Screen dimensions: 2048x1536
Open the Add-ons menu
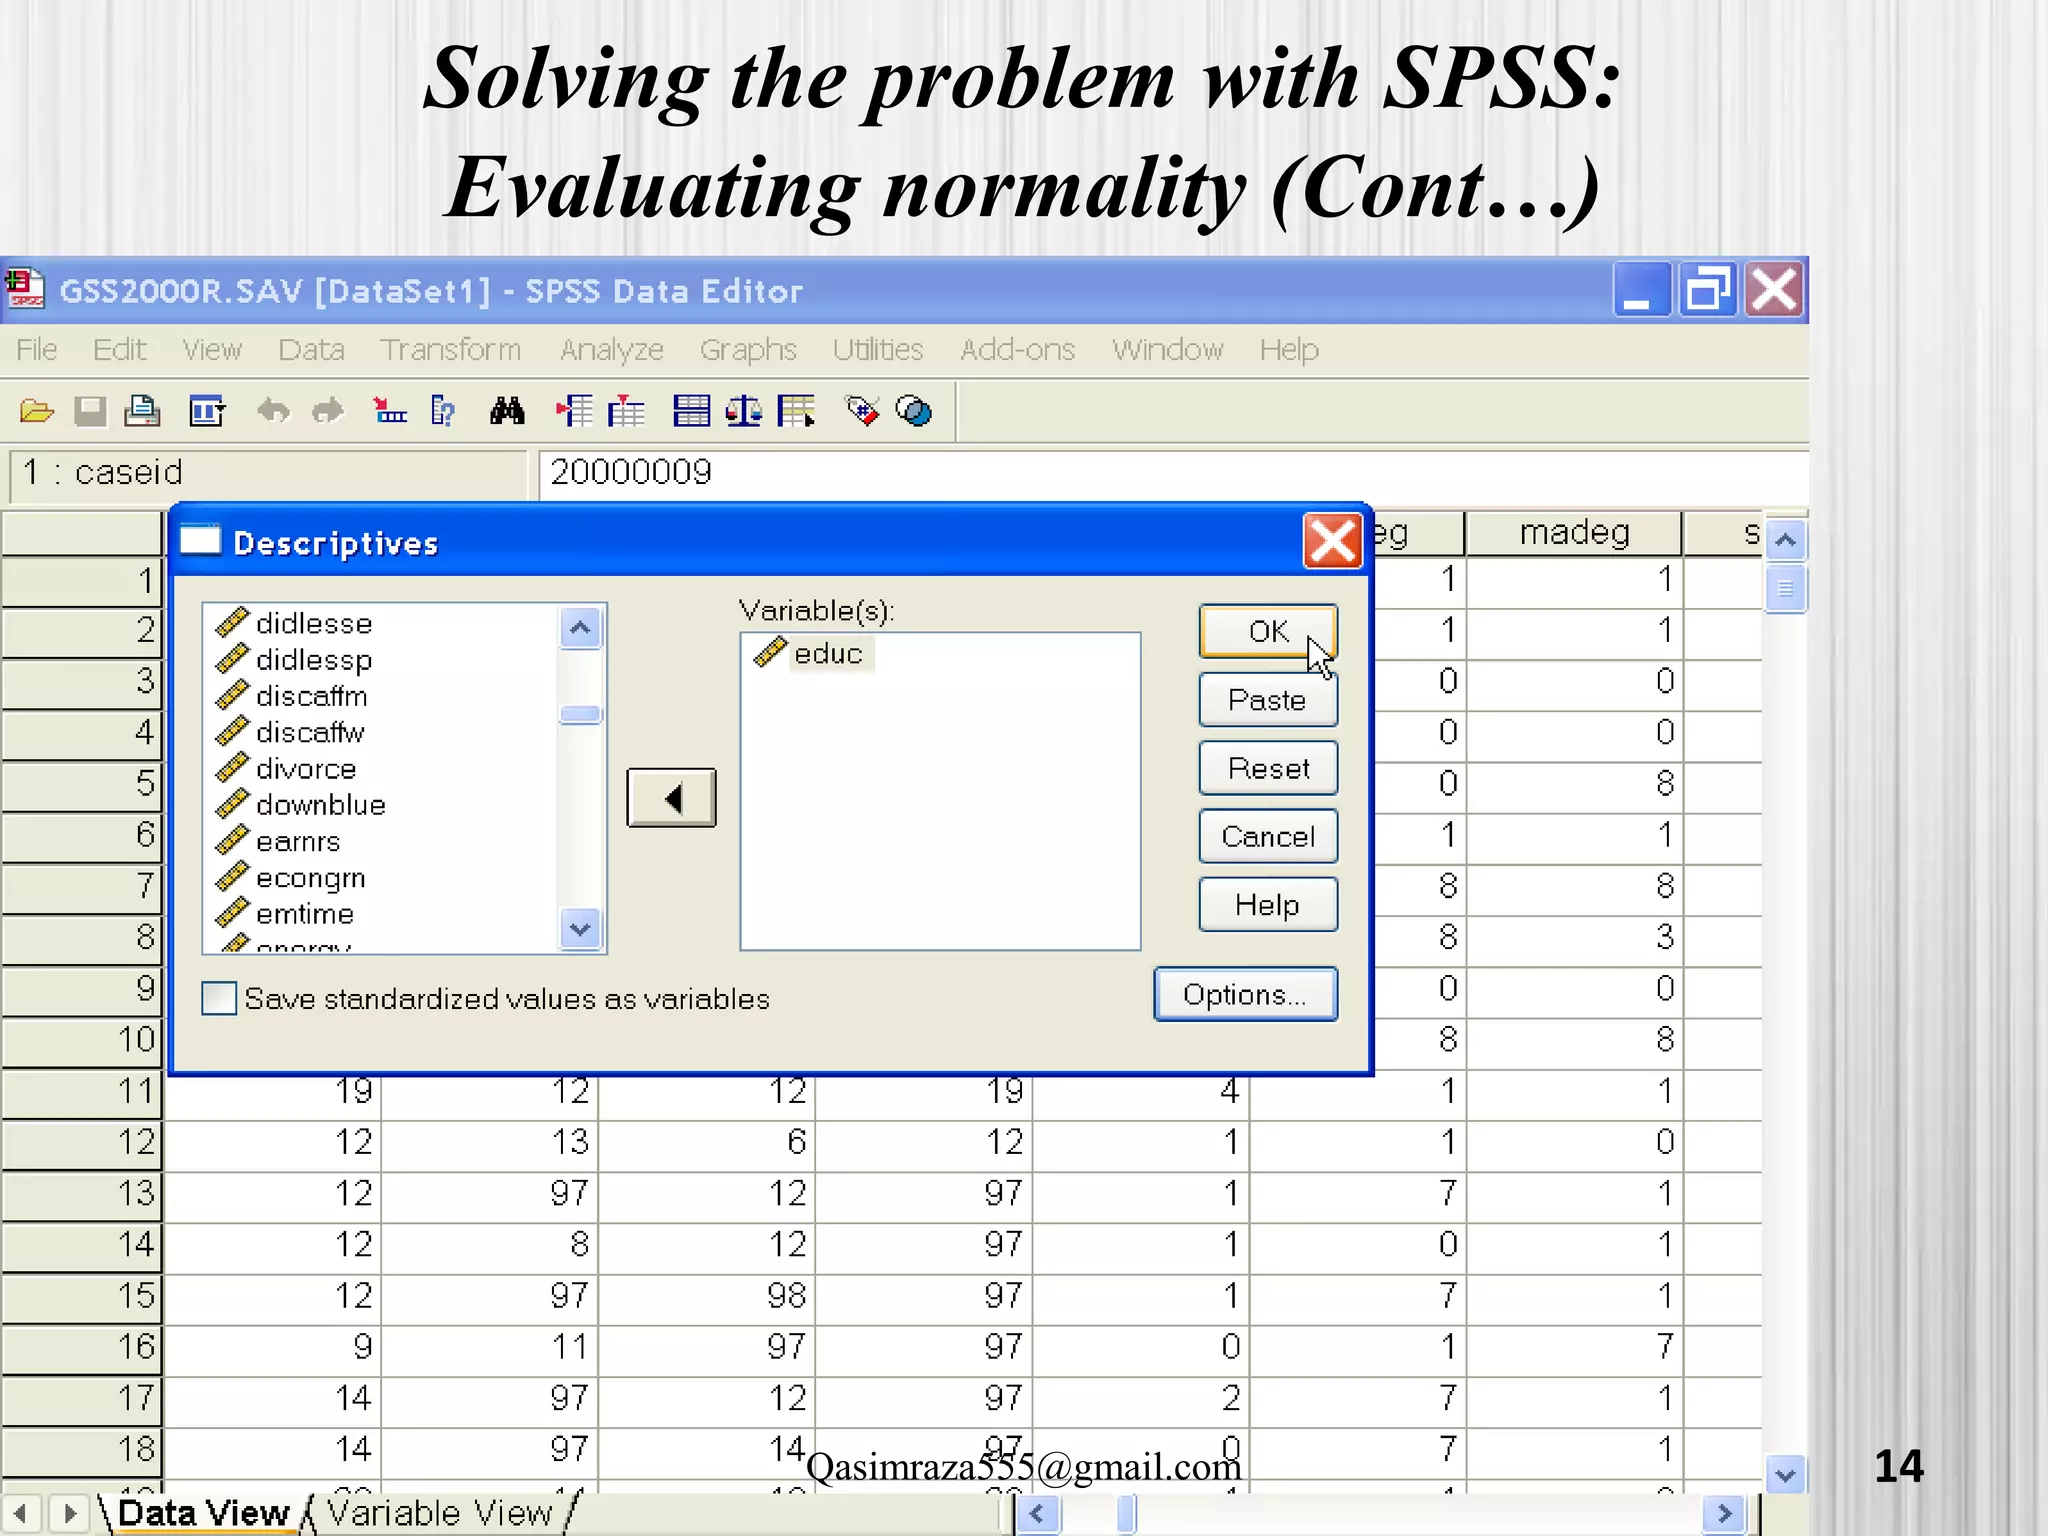(1017, 349)
